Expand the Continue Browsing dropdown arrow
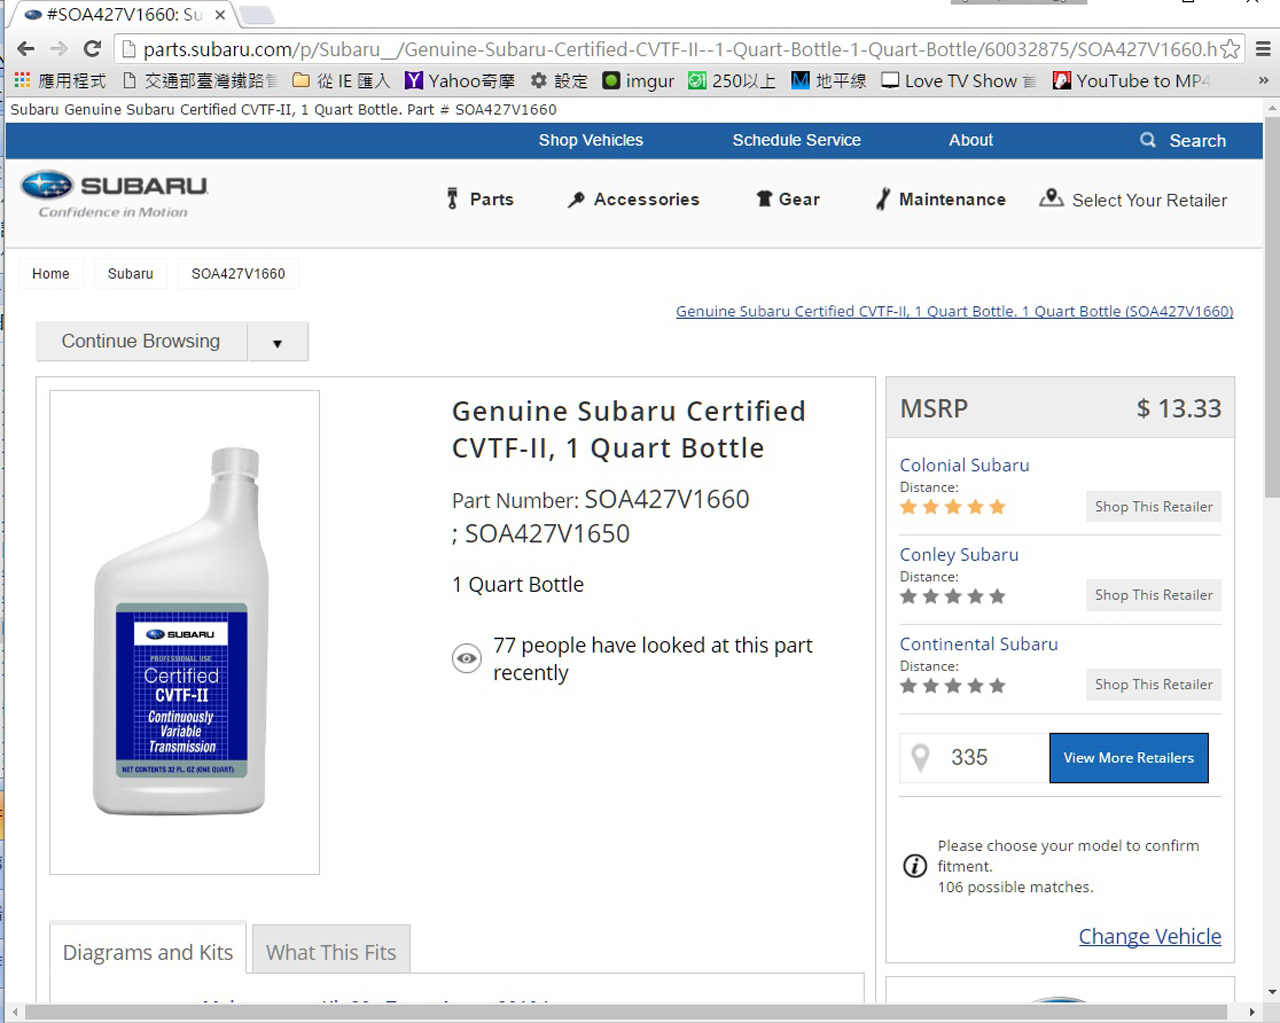The image size is (1280, 1023). coord(277,342)
